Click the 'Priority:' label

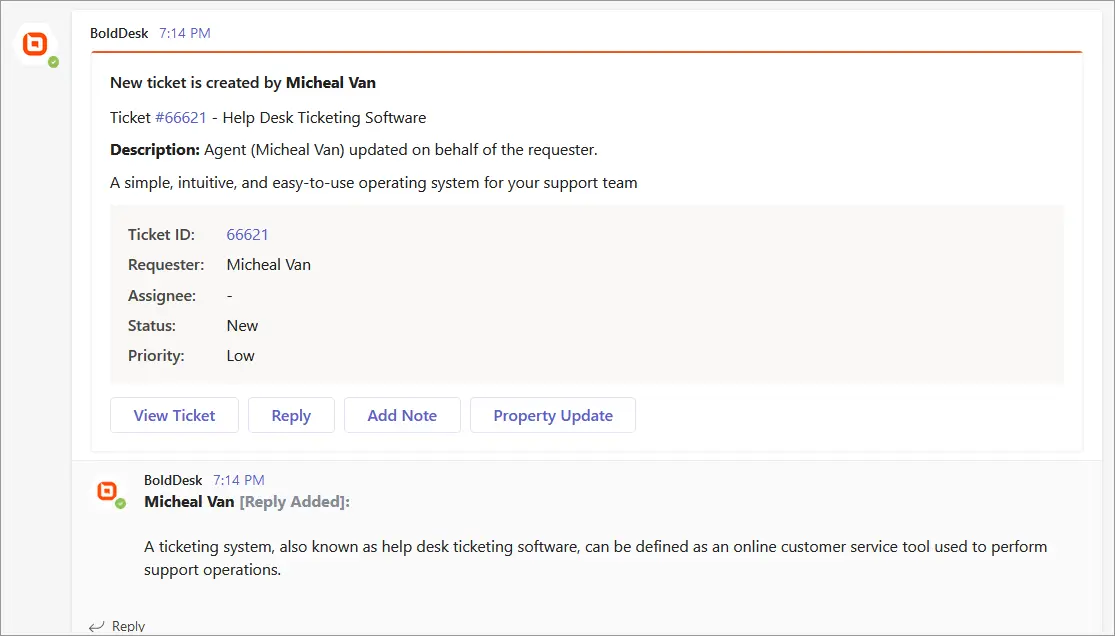[156, 356]
